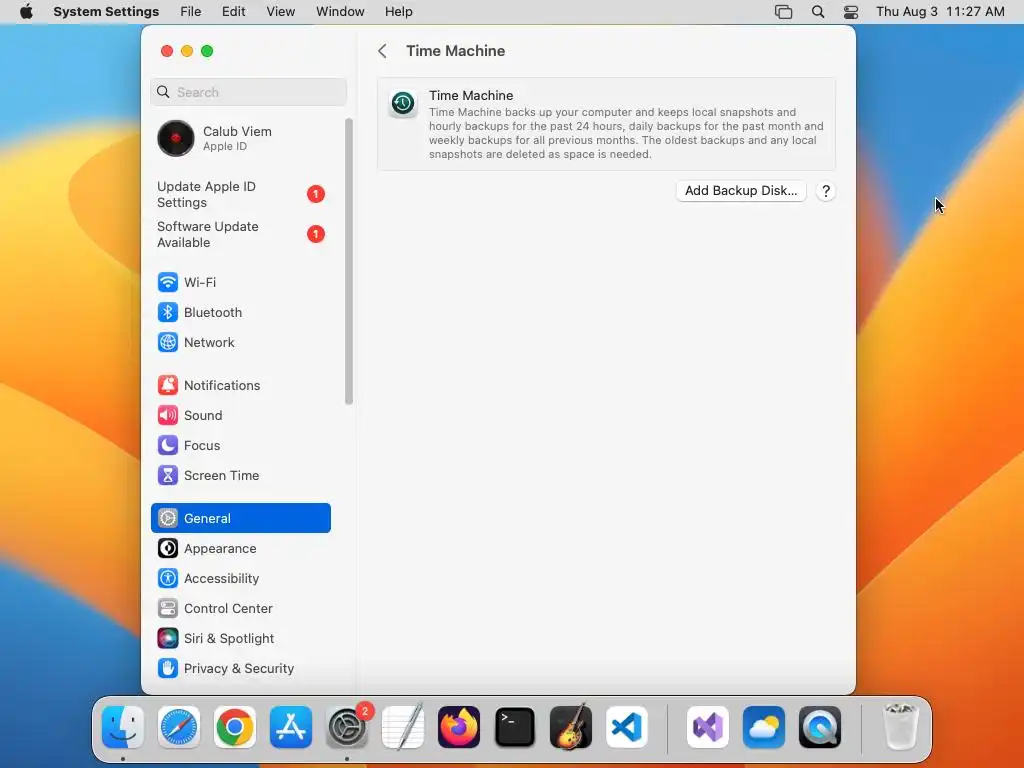Open Screen Time settings
This screenshot has height=768, width=1024.
click(x=240, y=475)
